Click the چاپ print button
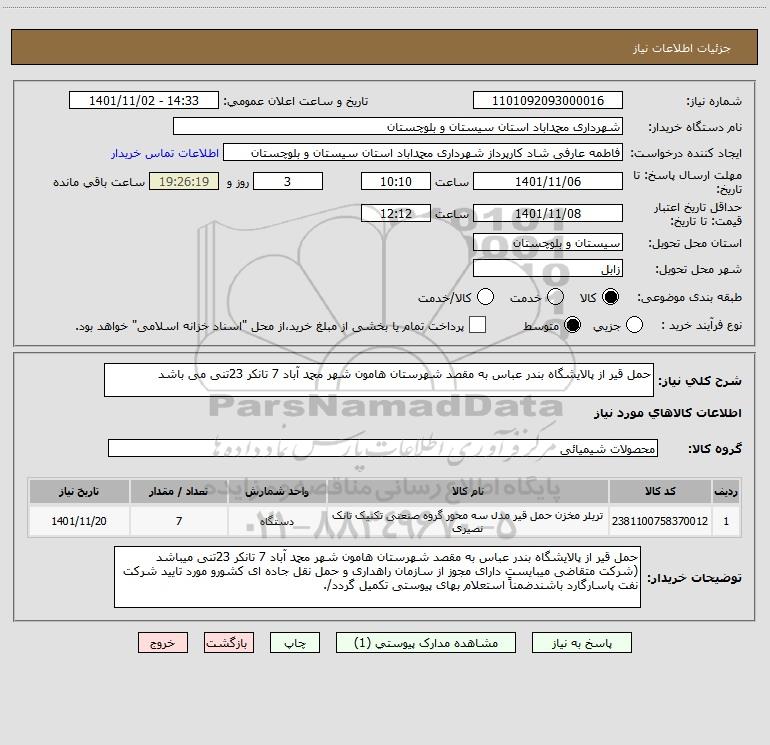Screen dimensions: 770x745 (295, 643)
